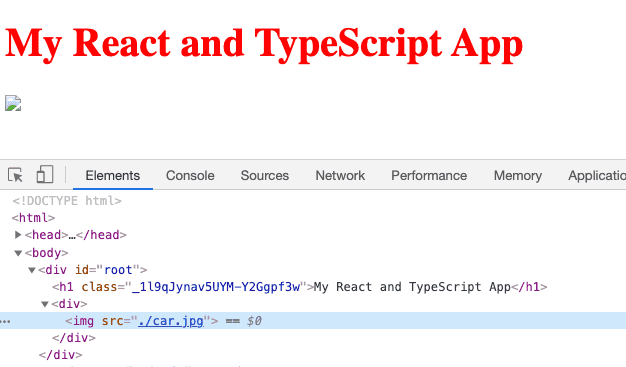Select the Memory tab
Screen dimensions: 626x367
pos(518,175)
